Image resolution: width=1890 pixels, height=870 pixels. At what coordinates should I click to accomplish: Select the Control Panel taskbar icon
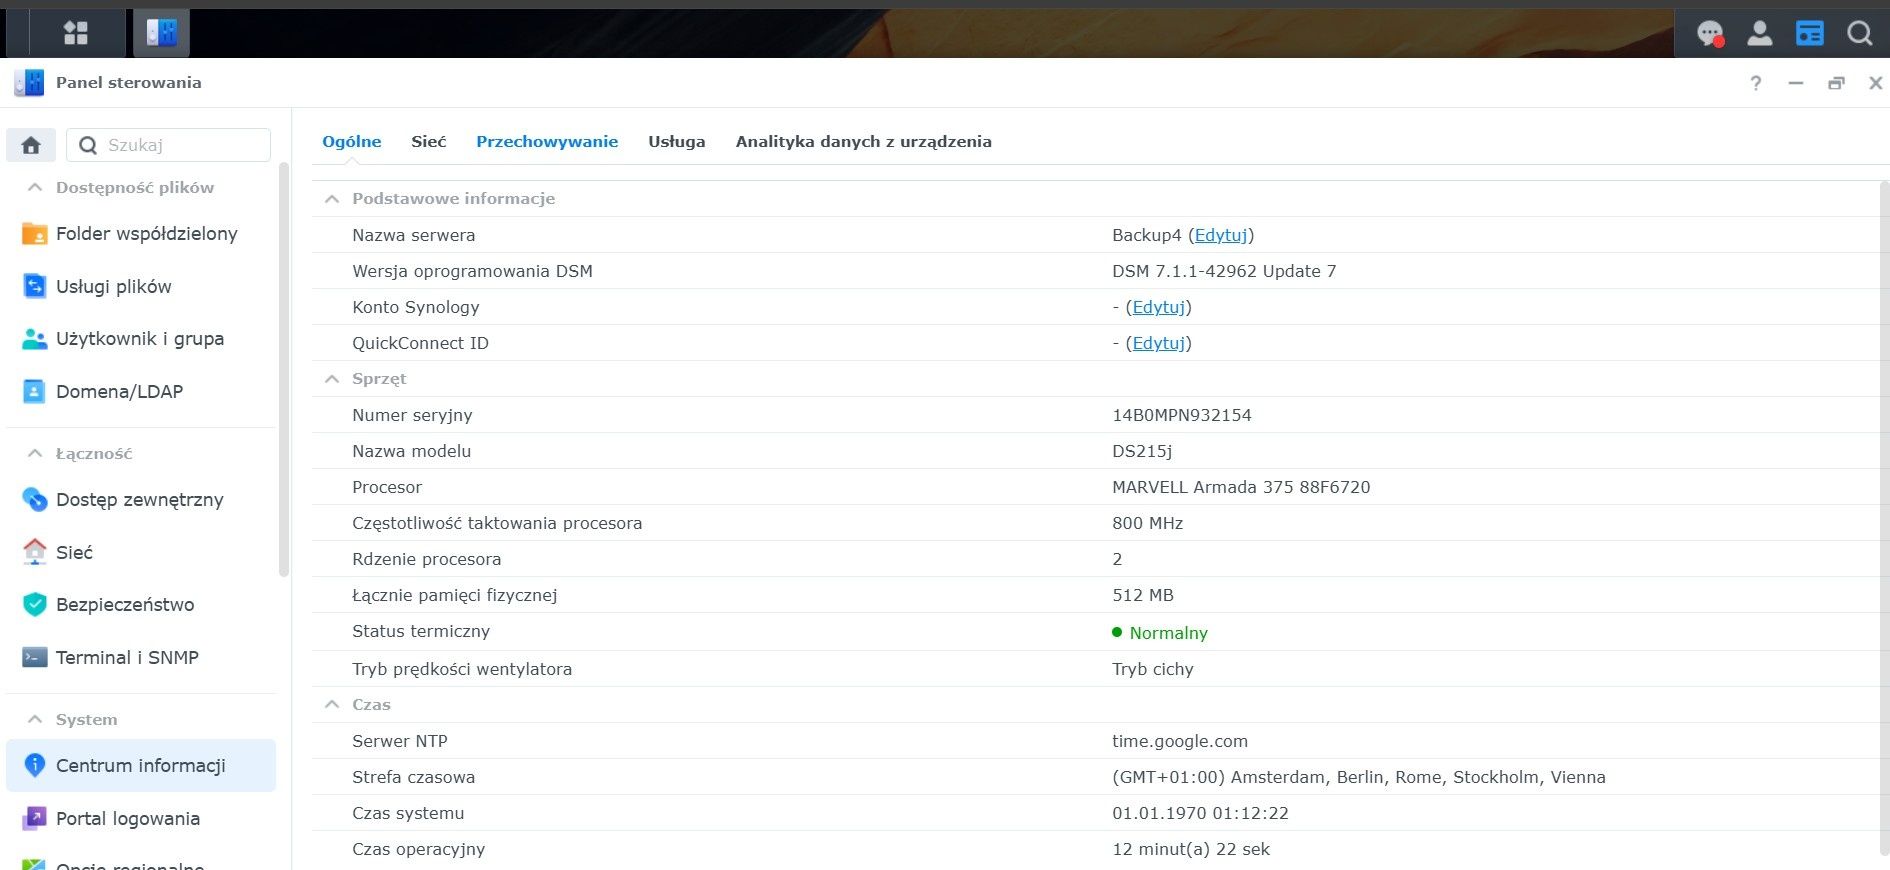pyautogui.click(x=161, y=33)
